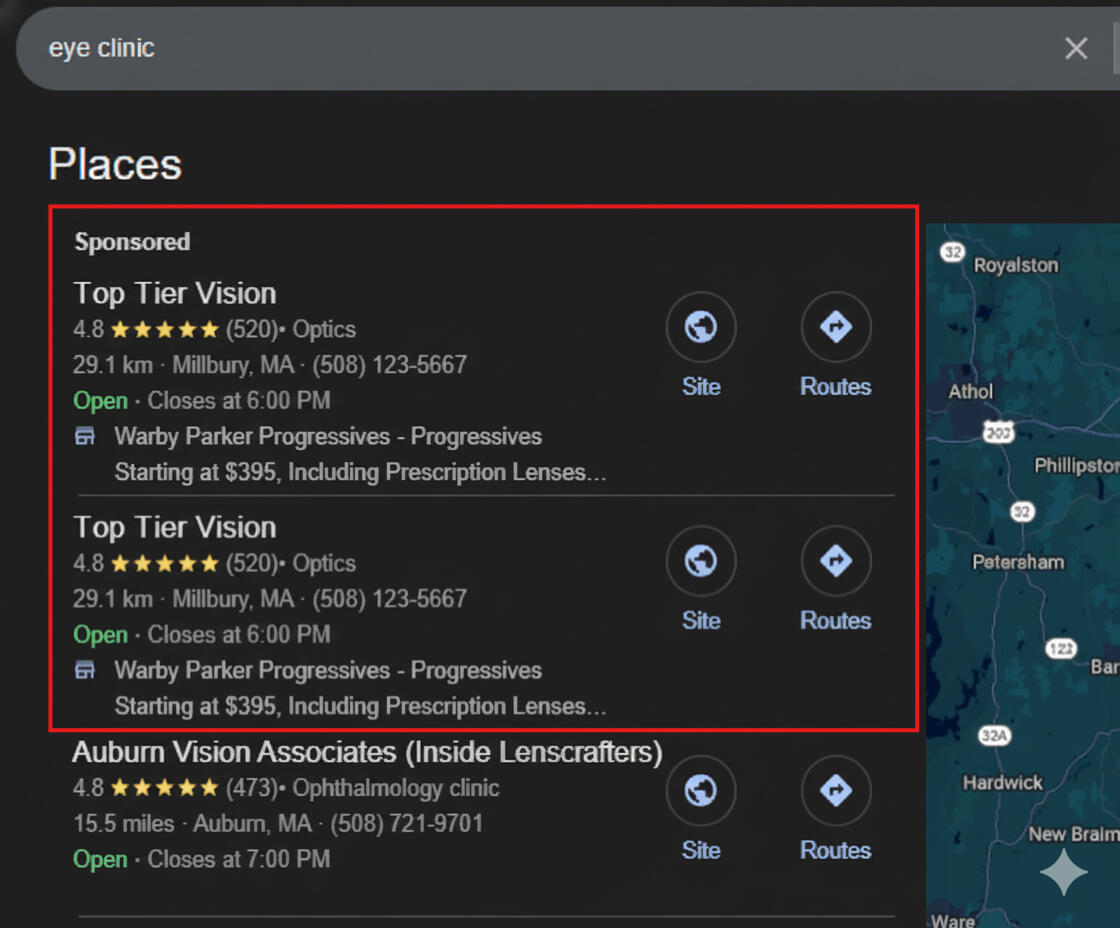Get Routes for second Top Tier Vision listing
Image resolution: width=1120 pixels, height=928 pixels.
[836, 561]
